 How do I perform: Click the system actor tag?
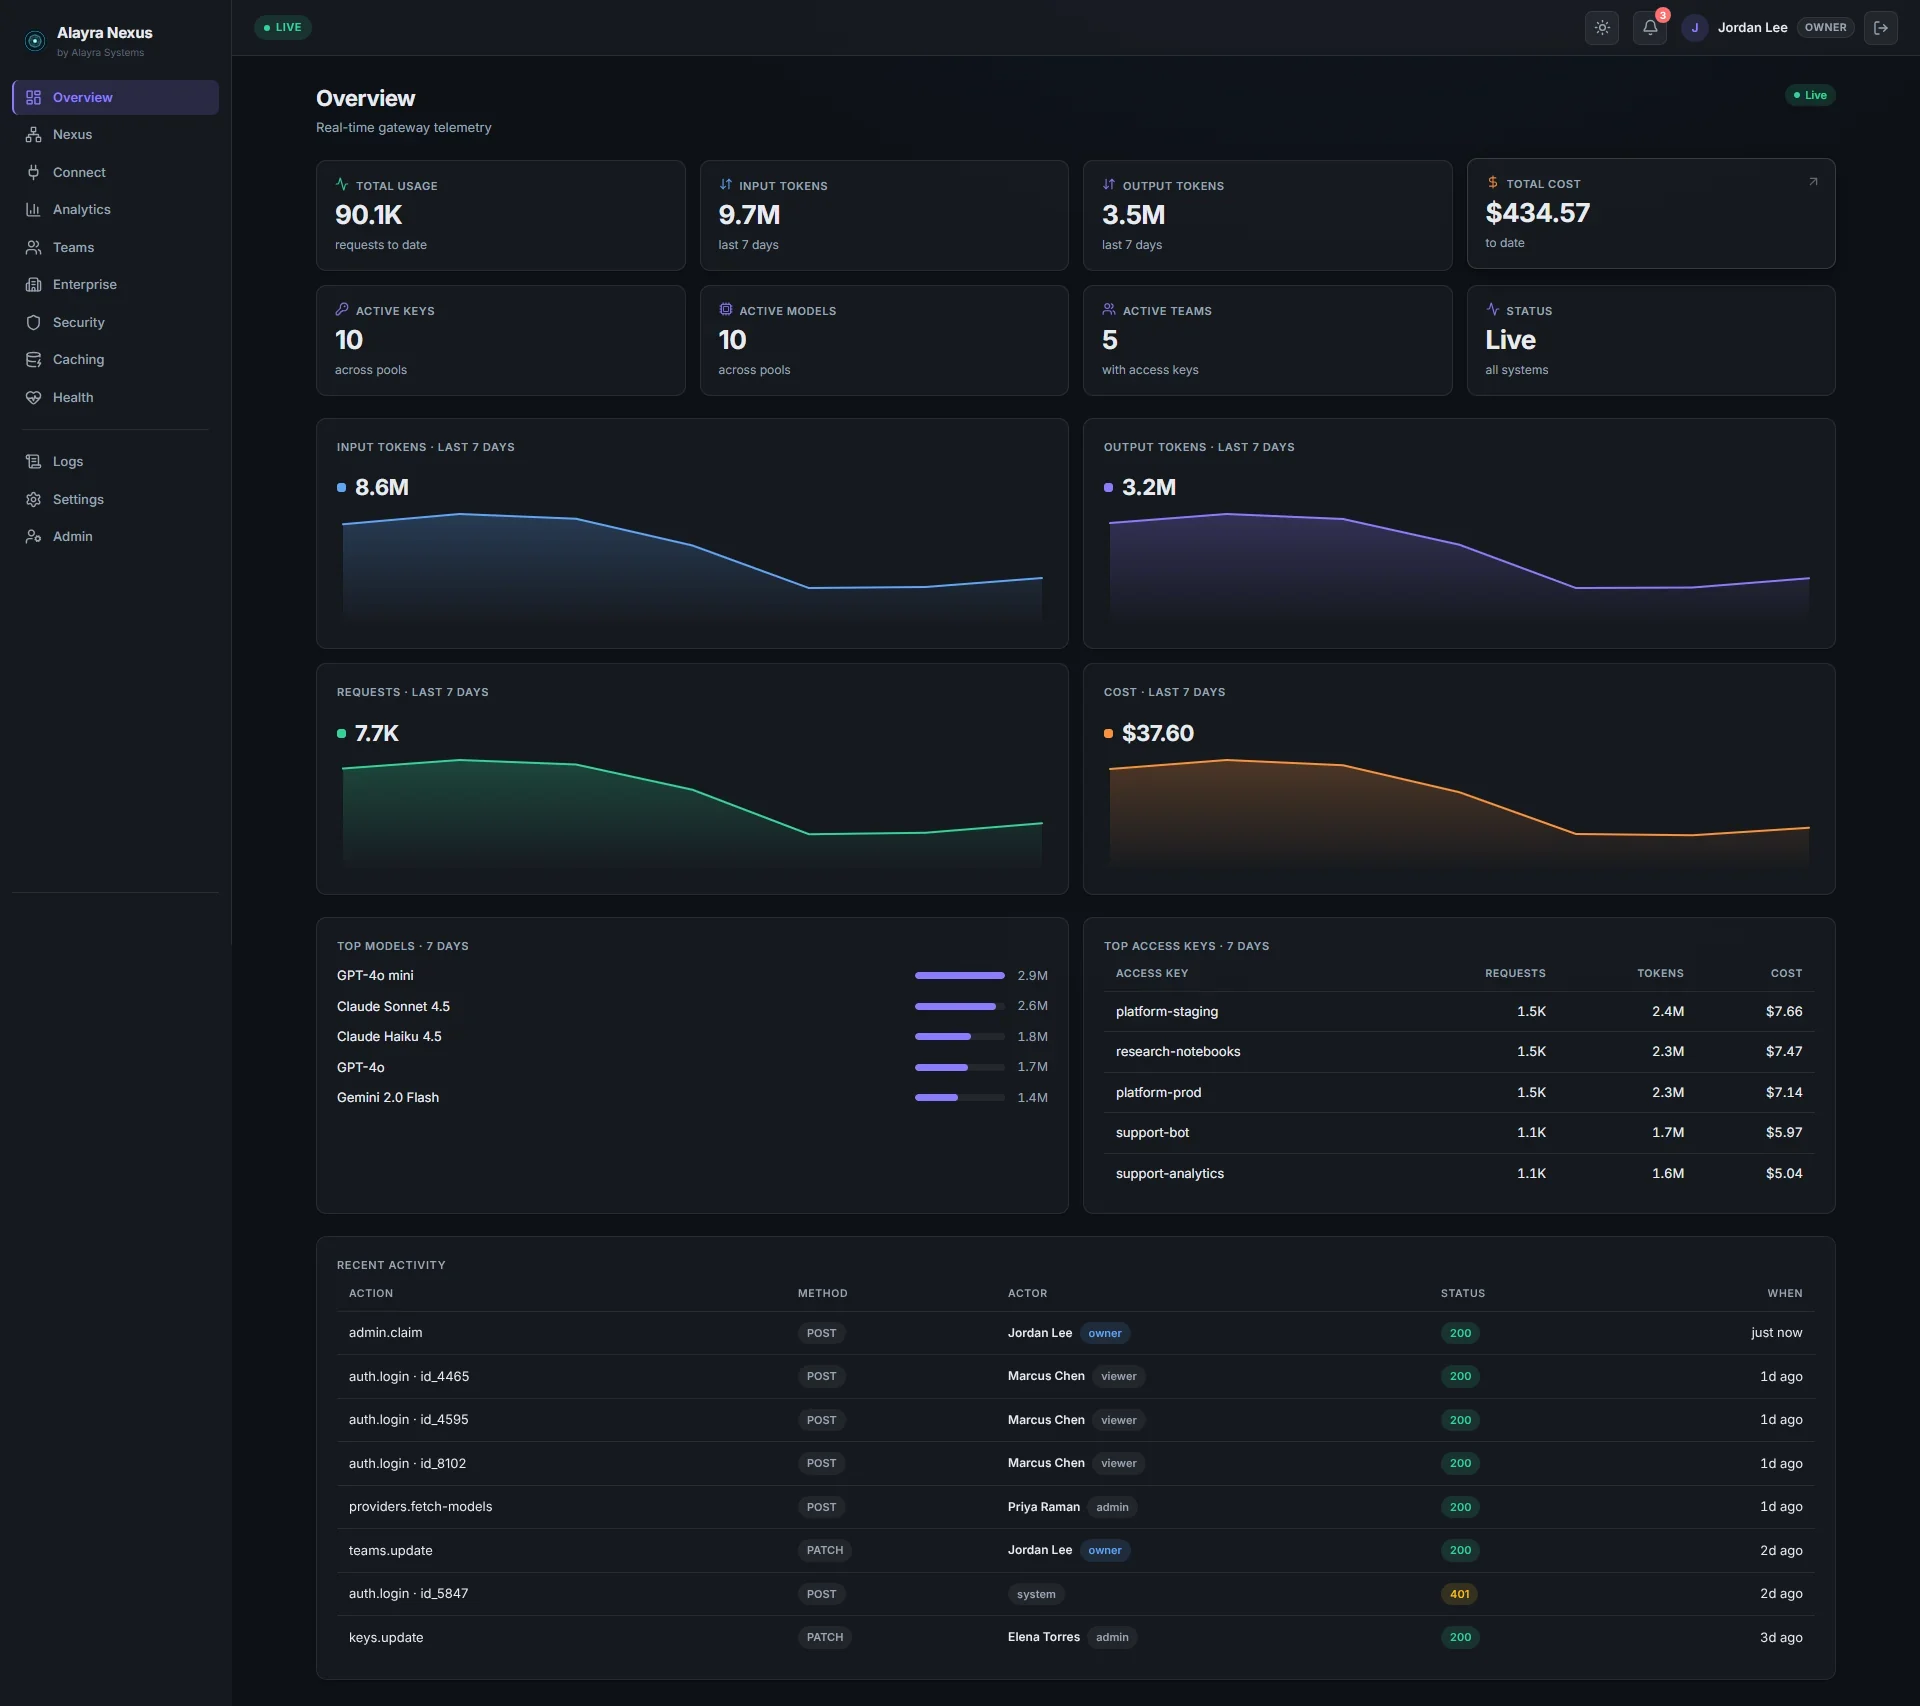coord(1036,1594)
